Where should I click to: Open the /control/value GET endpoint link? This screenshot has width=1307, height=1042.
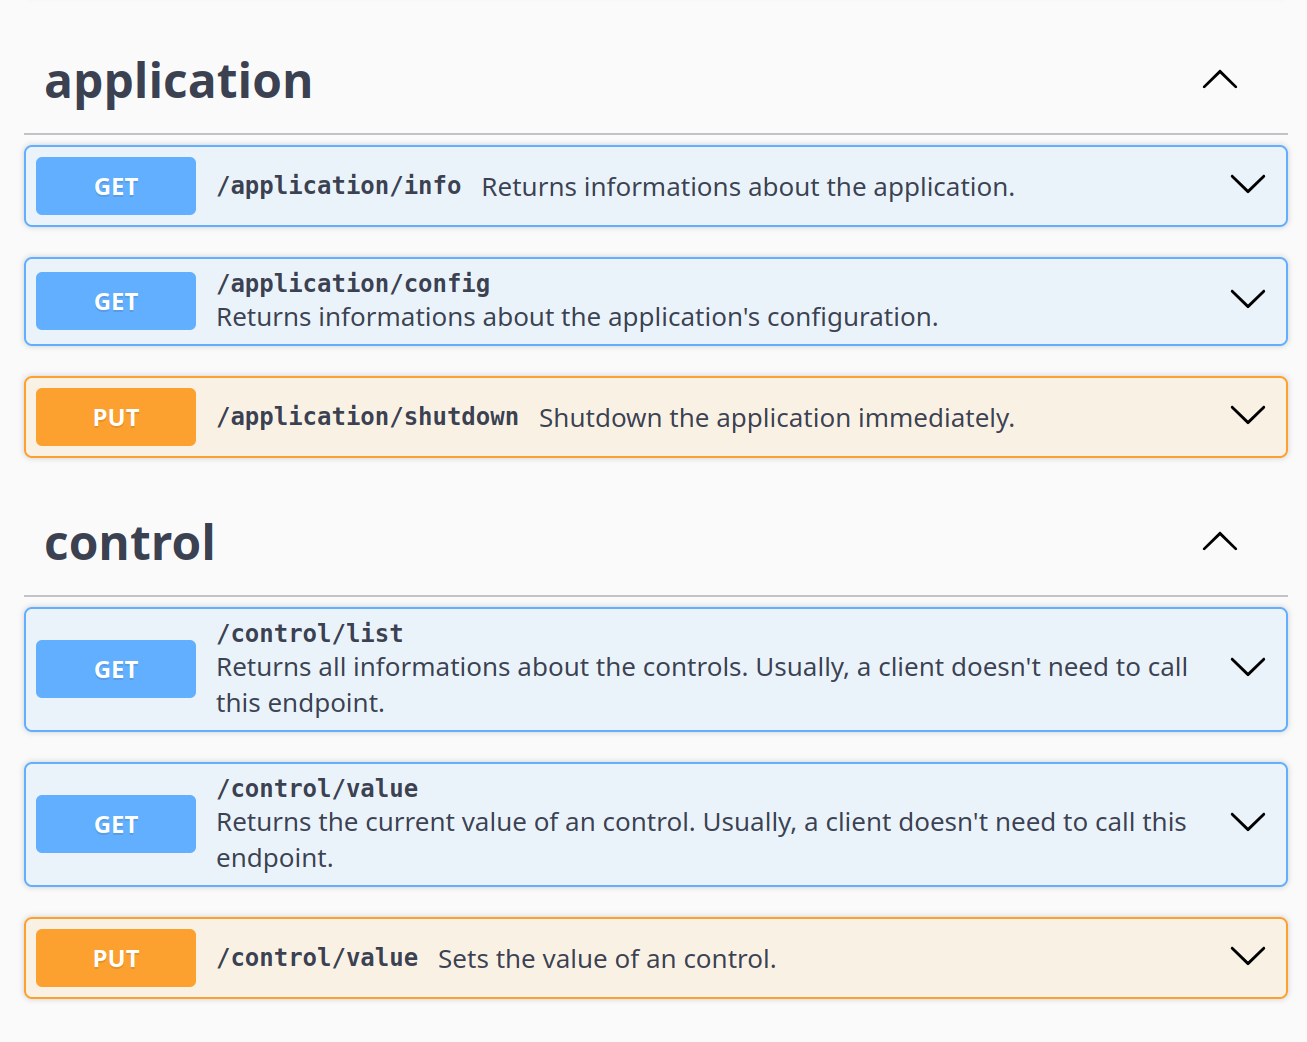coord(316,788)
